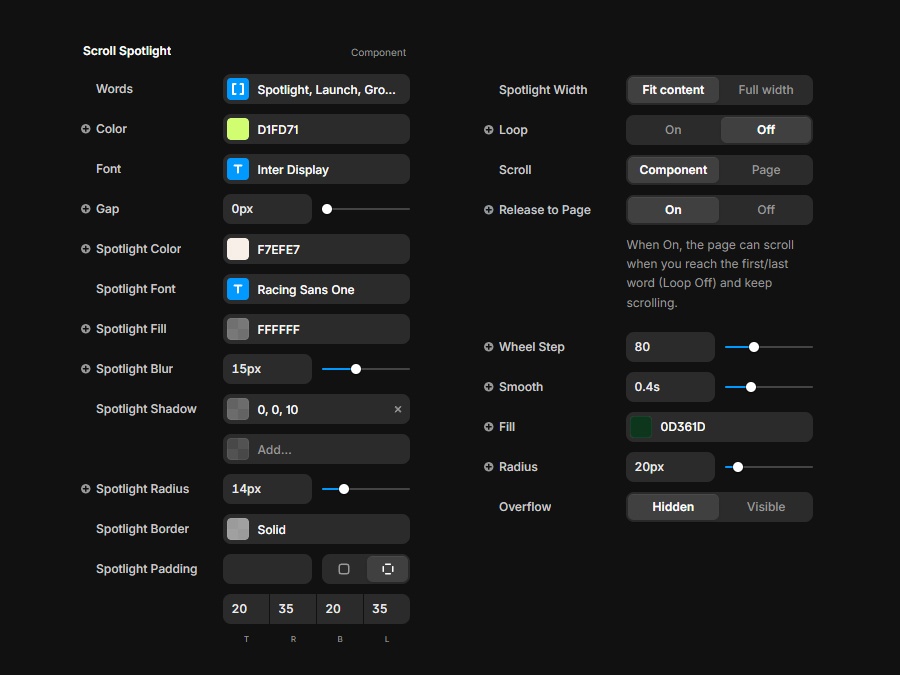900x675 pixels.
Task: Click the plus icon next to Spotlight Blur
Action: pyautogui.click(x=86, y=369)
